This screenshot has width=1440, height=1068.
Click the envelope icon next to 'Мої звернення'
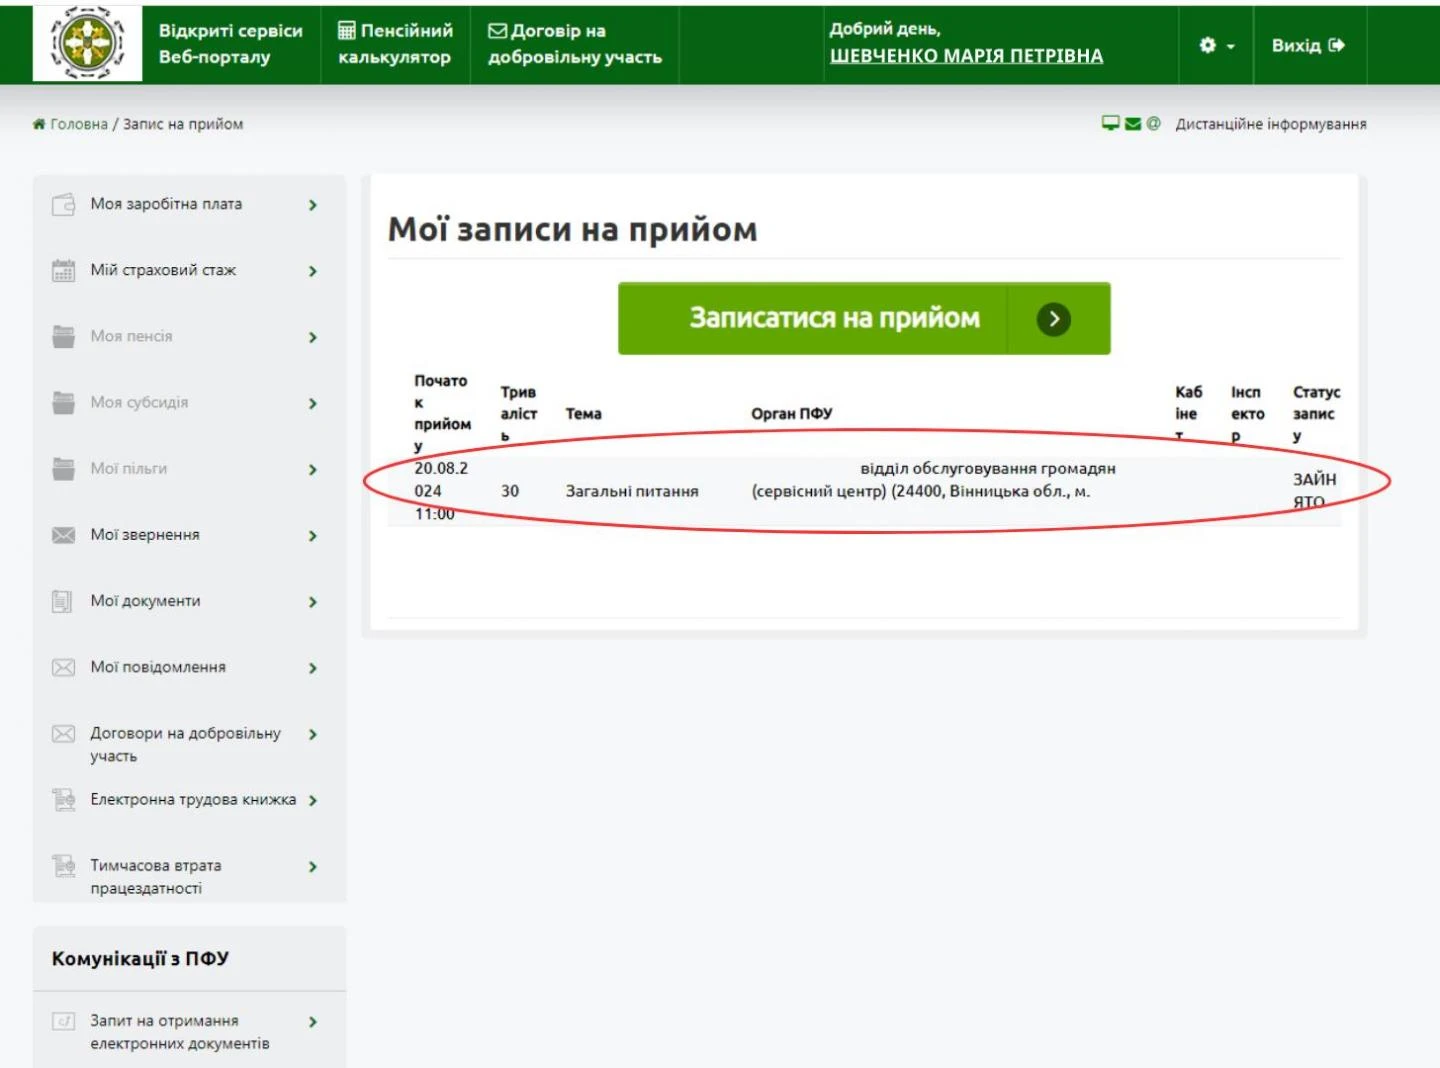tap(63, 535)
